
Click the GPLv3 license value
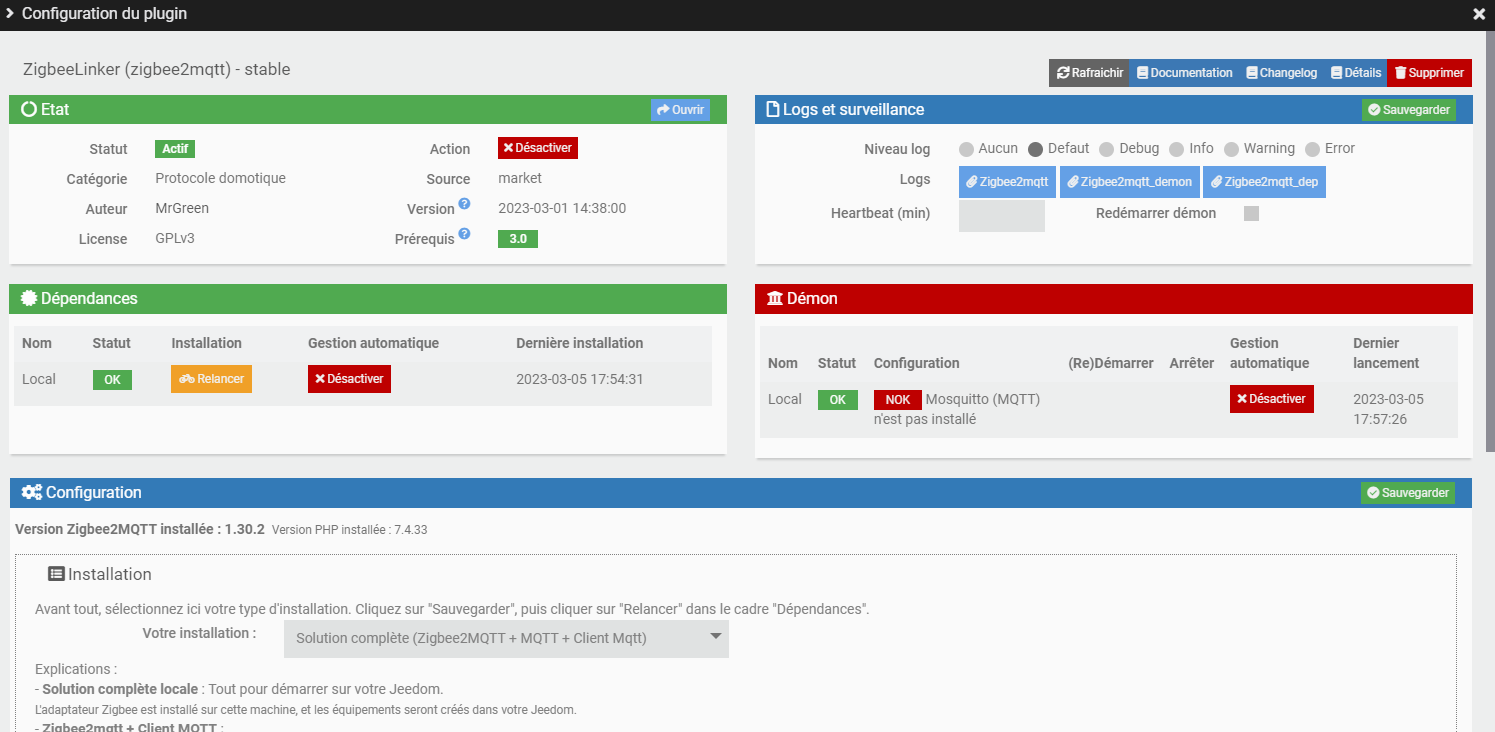[175, 239]
